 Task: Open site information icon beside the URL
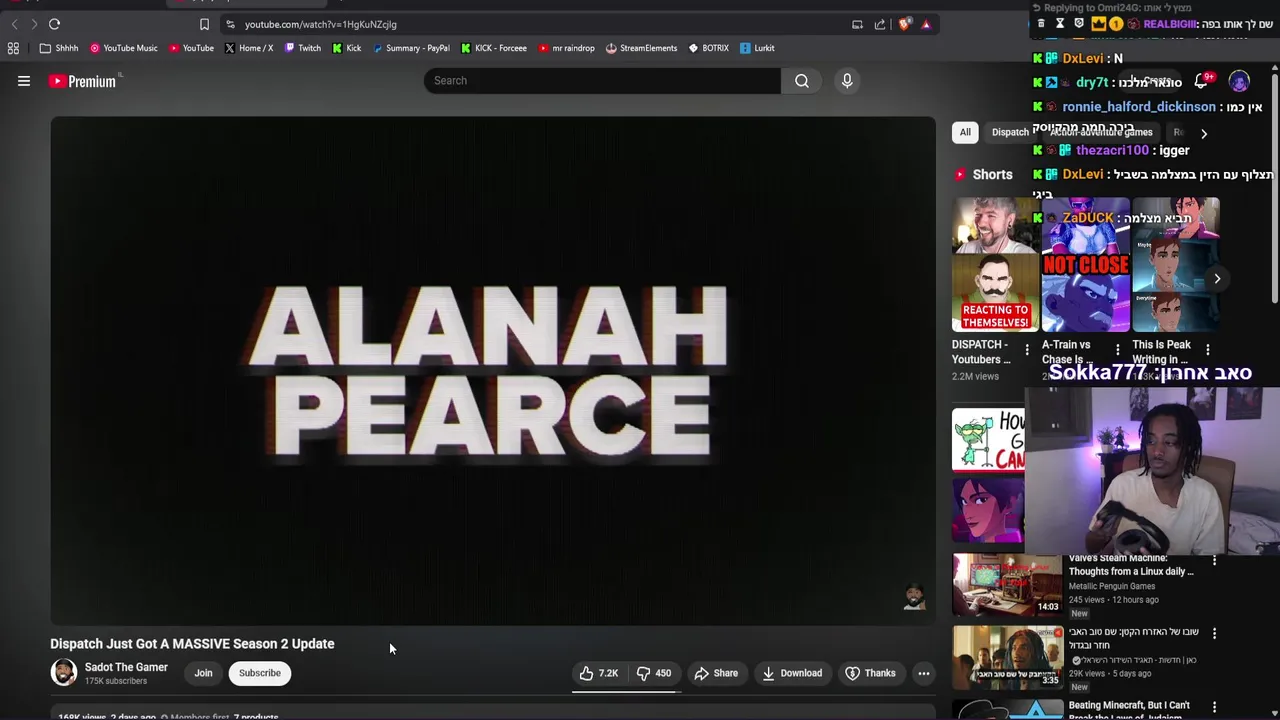pos(230,24)
